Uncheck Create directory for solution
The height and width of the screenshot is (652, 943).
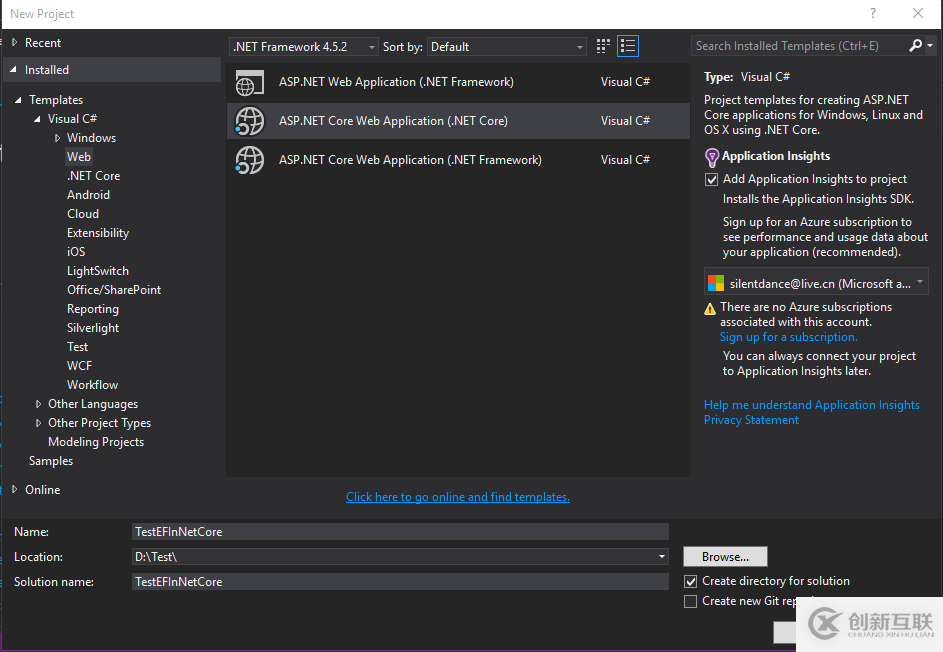(690, 581)
